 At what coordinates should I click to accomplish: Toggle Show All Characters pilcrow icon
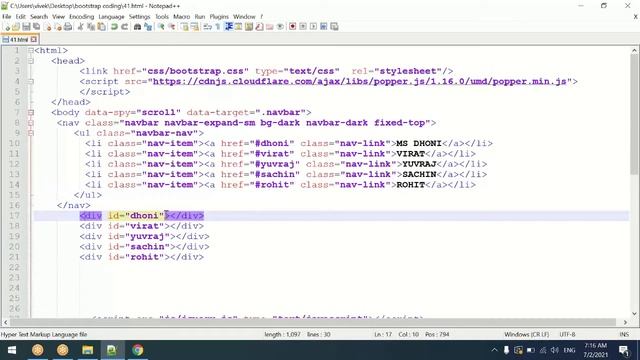[x=218, y=27]
